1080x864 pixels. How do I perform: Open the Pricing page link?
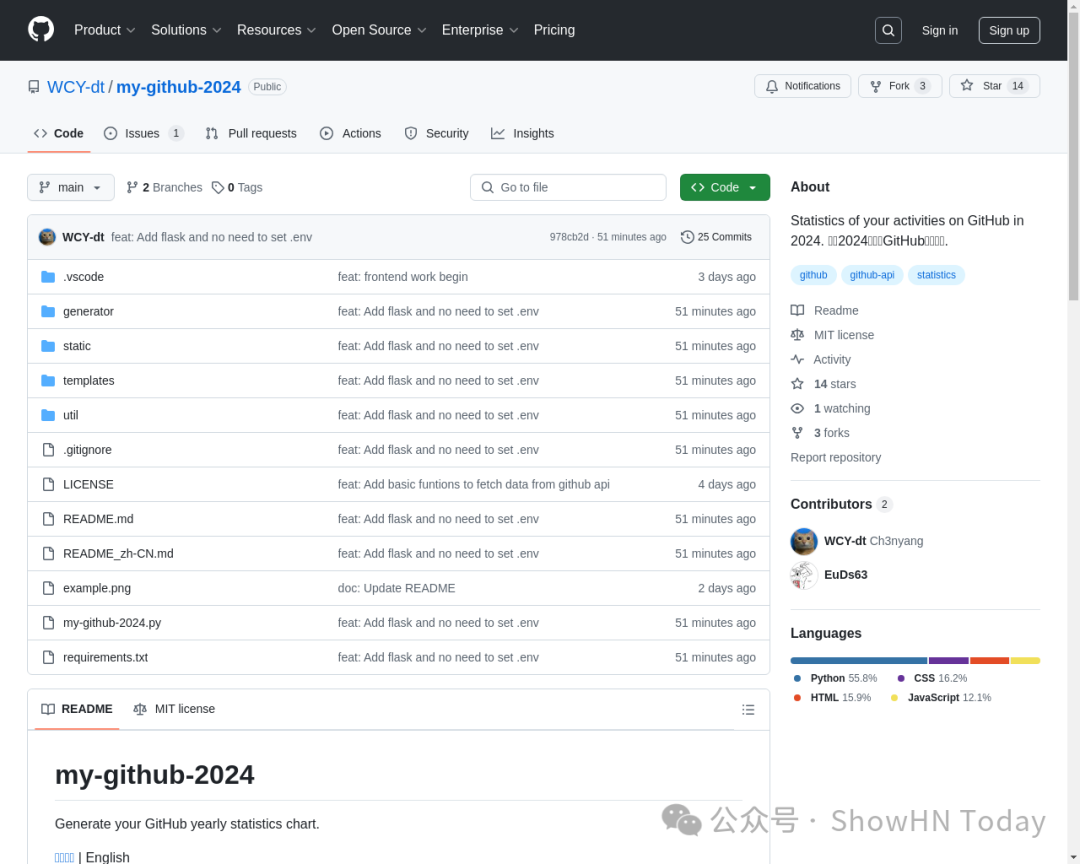[554, 30]
